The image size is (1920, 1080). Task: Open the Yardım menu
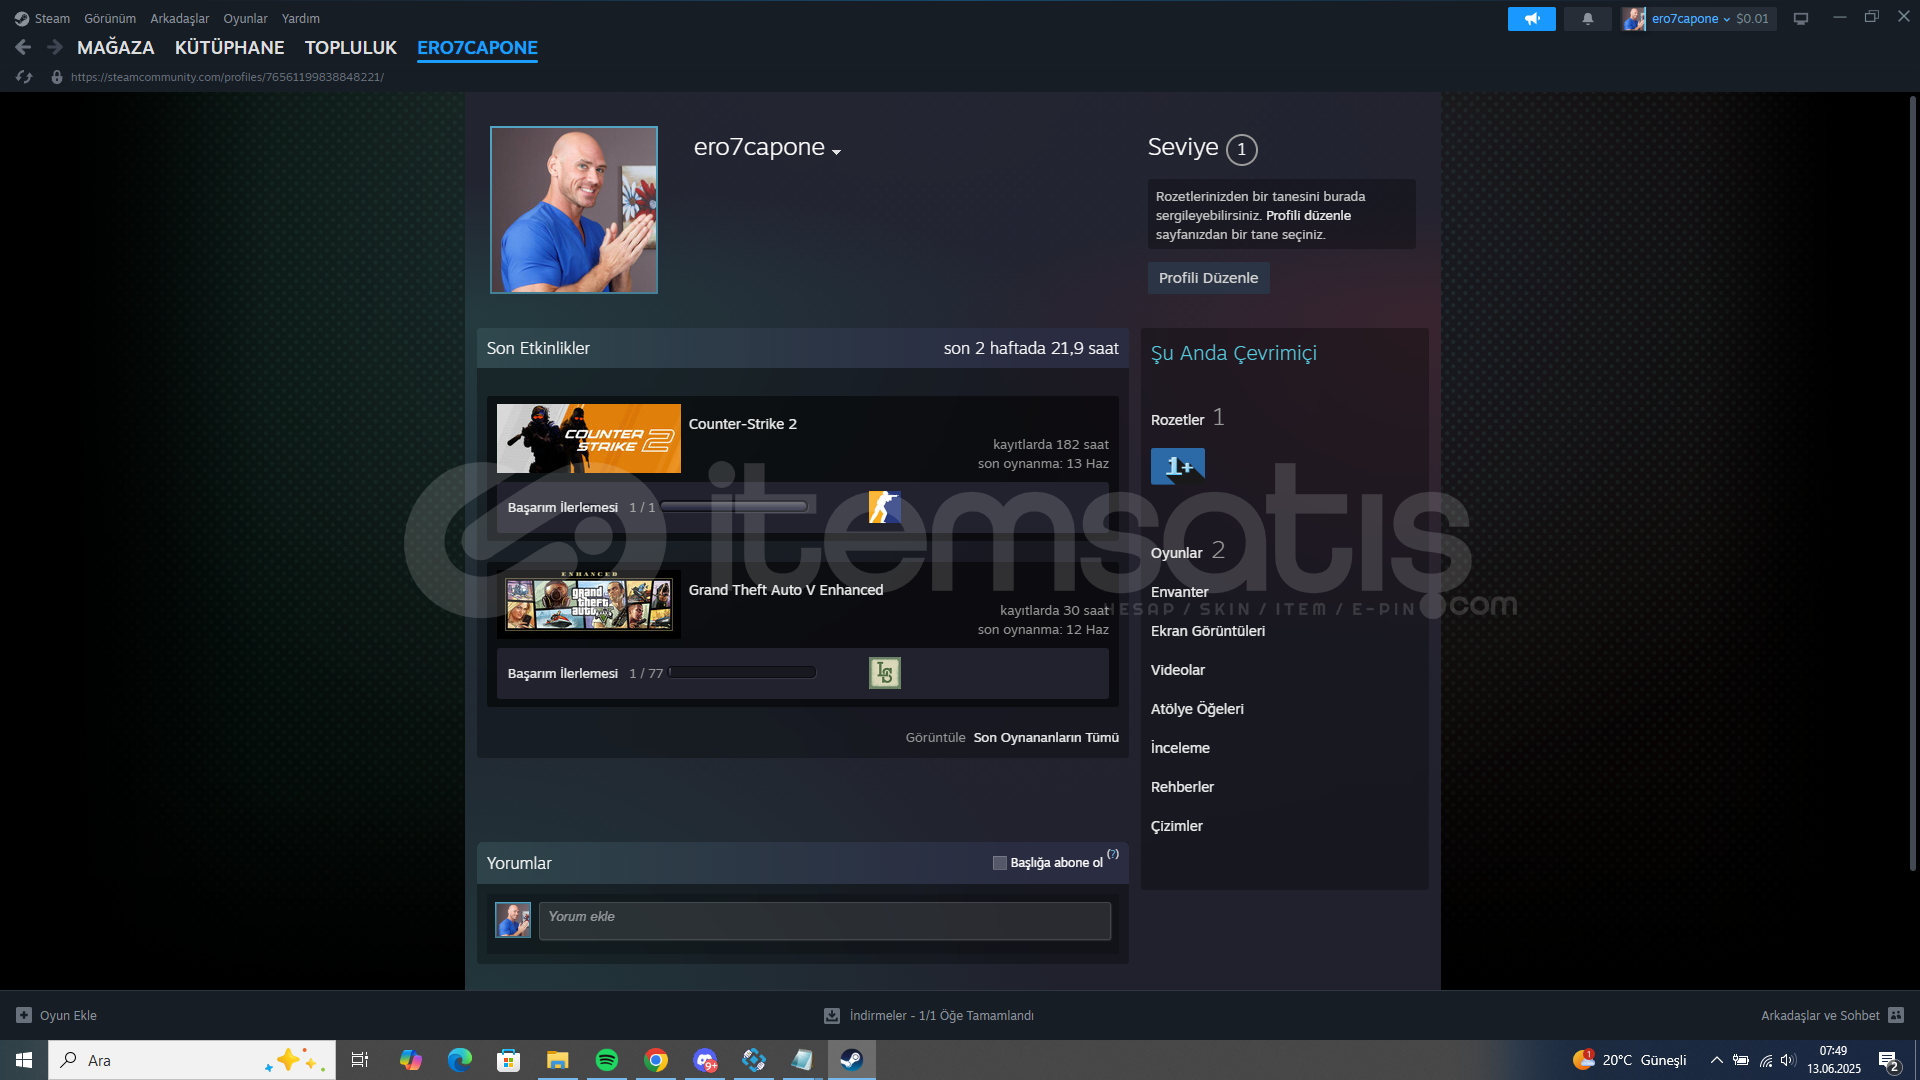click(301, 19)
